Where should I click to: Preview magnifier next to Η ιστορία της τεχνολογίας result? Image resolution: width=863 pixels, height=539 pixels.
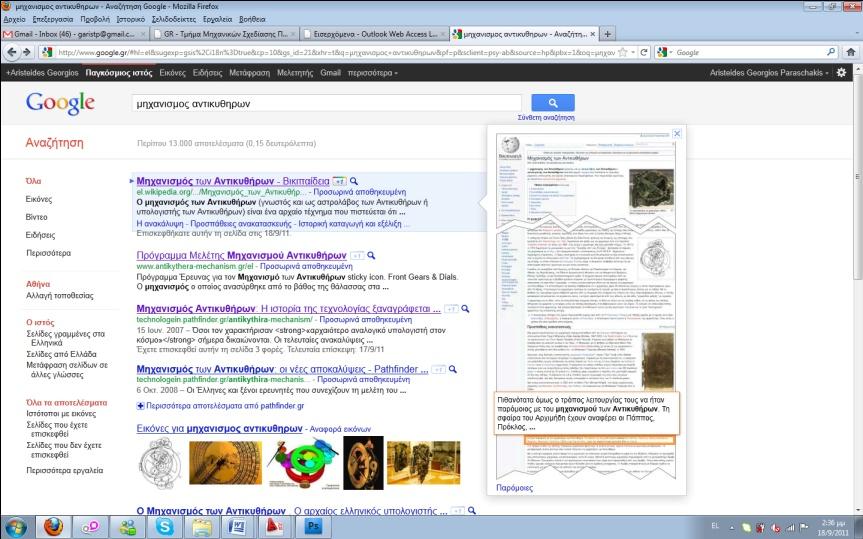tap(465, 309)
